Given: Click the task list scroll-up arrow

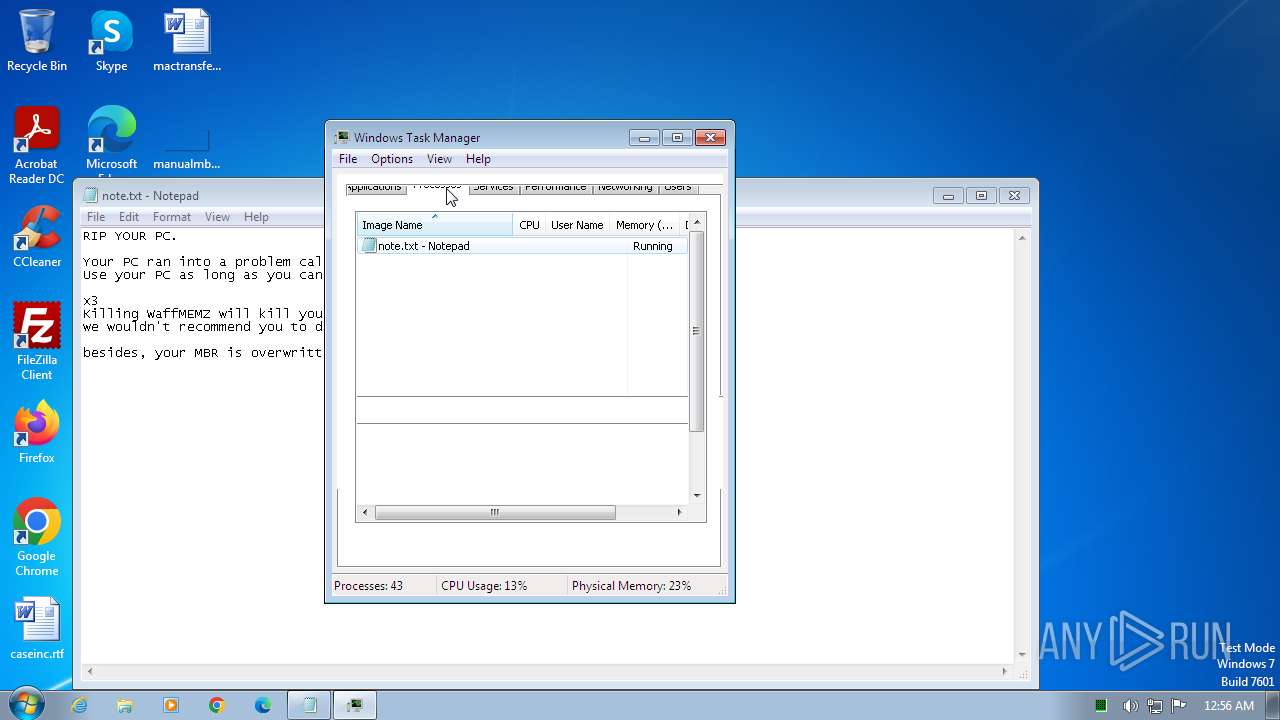Looking at the screenshot, I should coord(697,221).
